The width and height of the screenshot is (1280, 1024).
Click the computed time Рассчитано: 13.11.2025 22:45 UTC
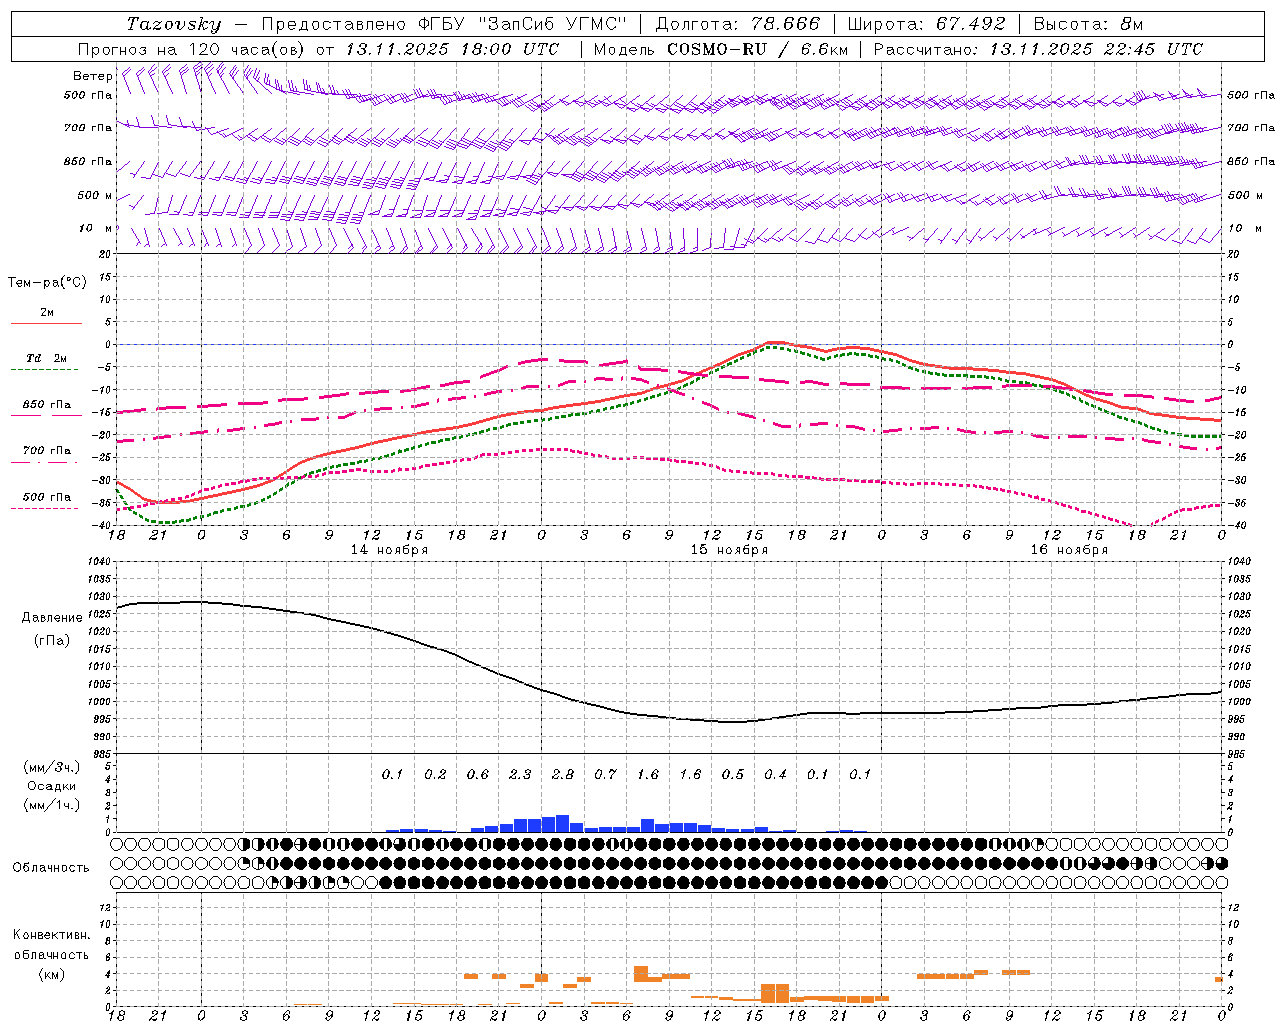click(1038, 49)
